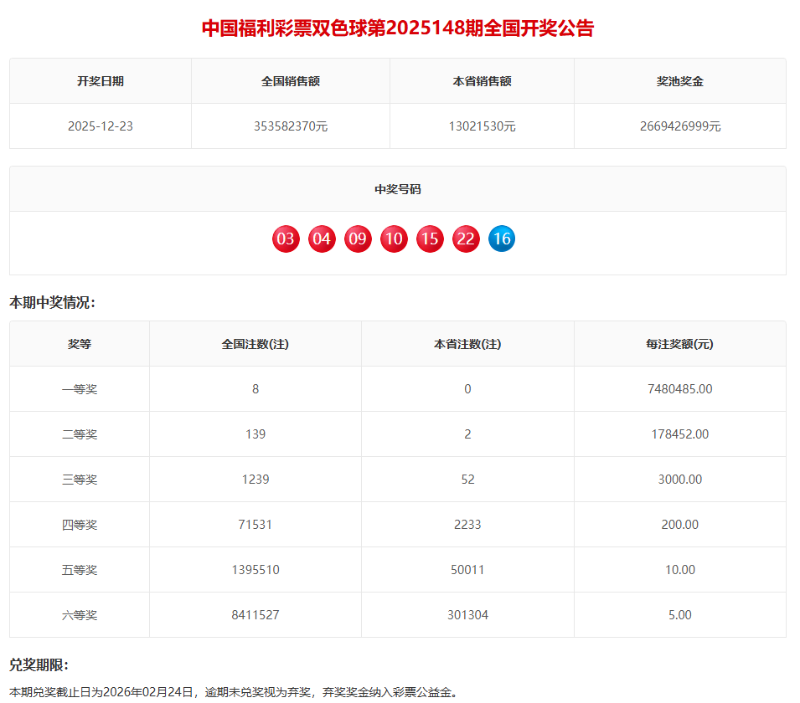The width and height of the screenshot is (800, 703).
Task: Select provincial sales value 13021530元
Action: pos(482,126)
